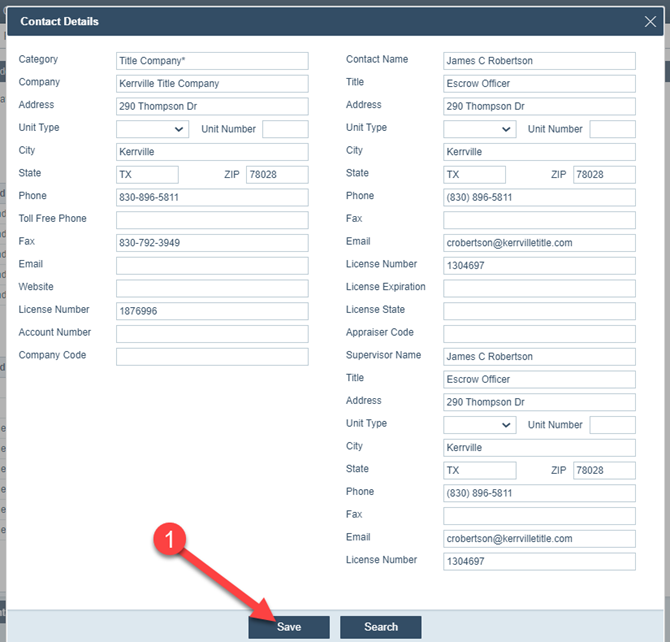
Task: Select License Number field containing 1876996
Action: click(212, 311)
